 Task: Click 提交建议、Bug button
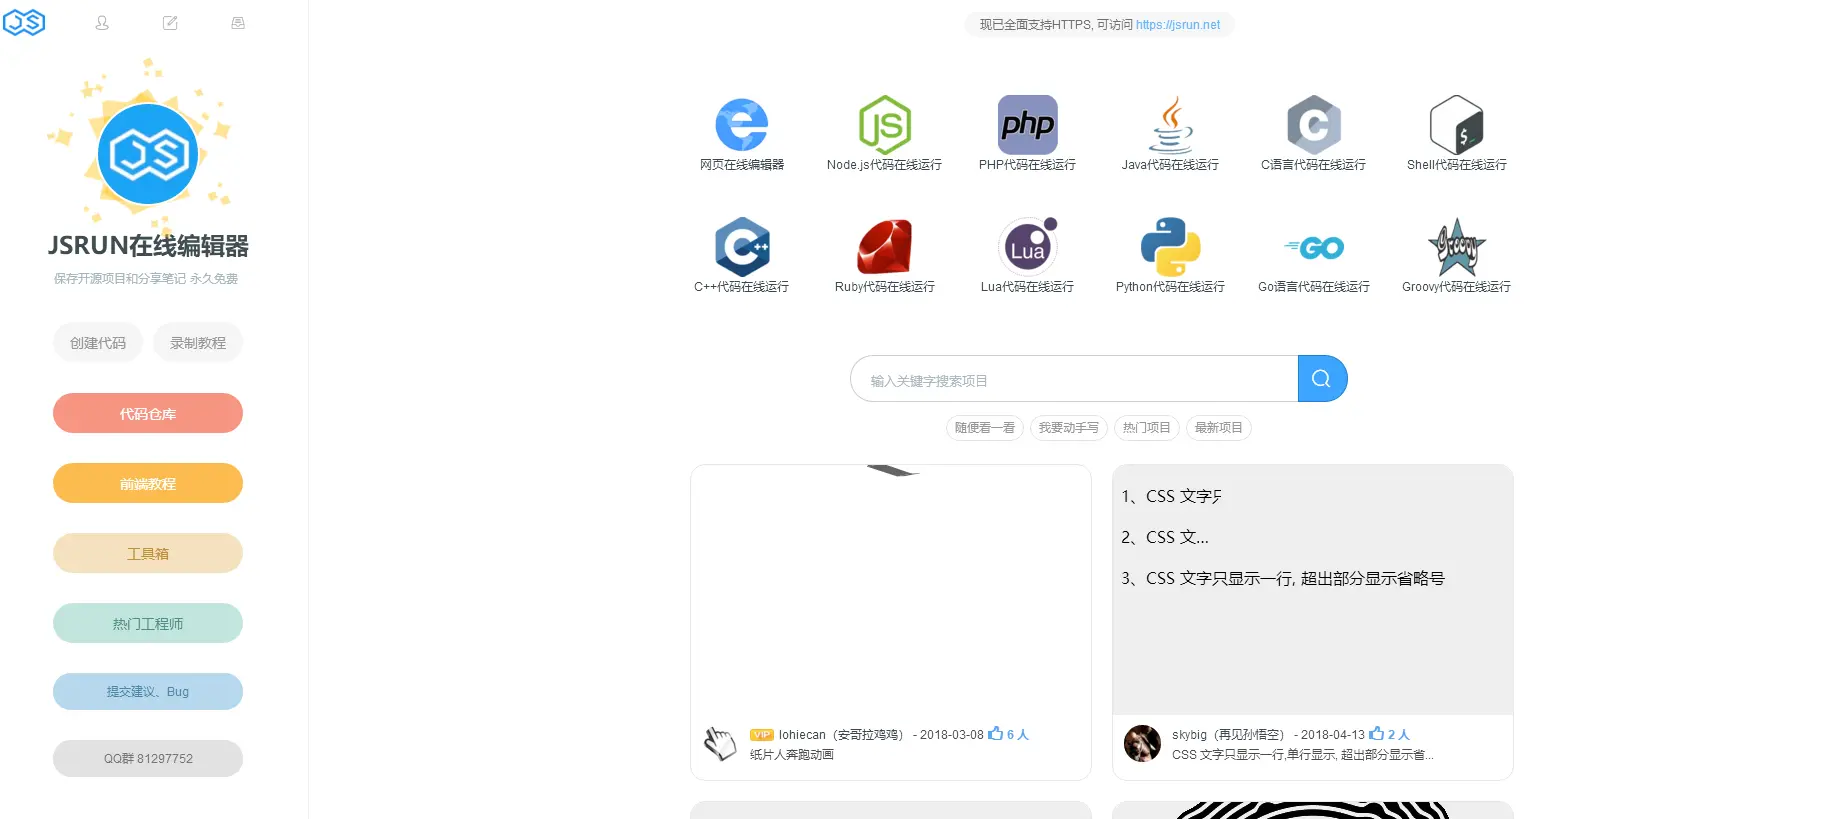pyautogui.click(x=148, y=691)
